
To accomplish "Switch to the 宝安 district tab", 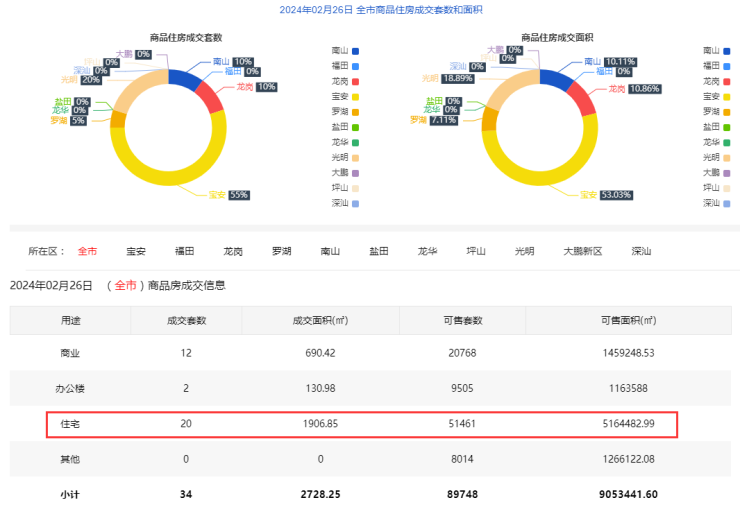I will tap(136, 252).
